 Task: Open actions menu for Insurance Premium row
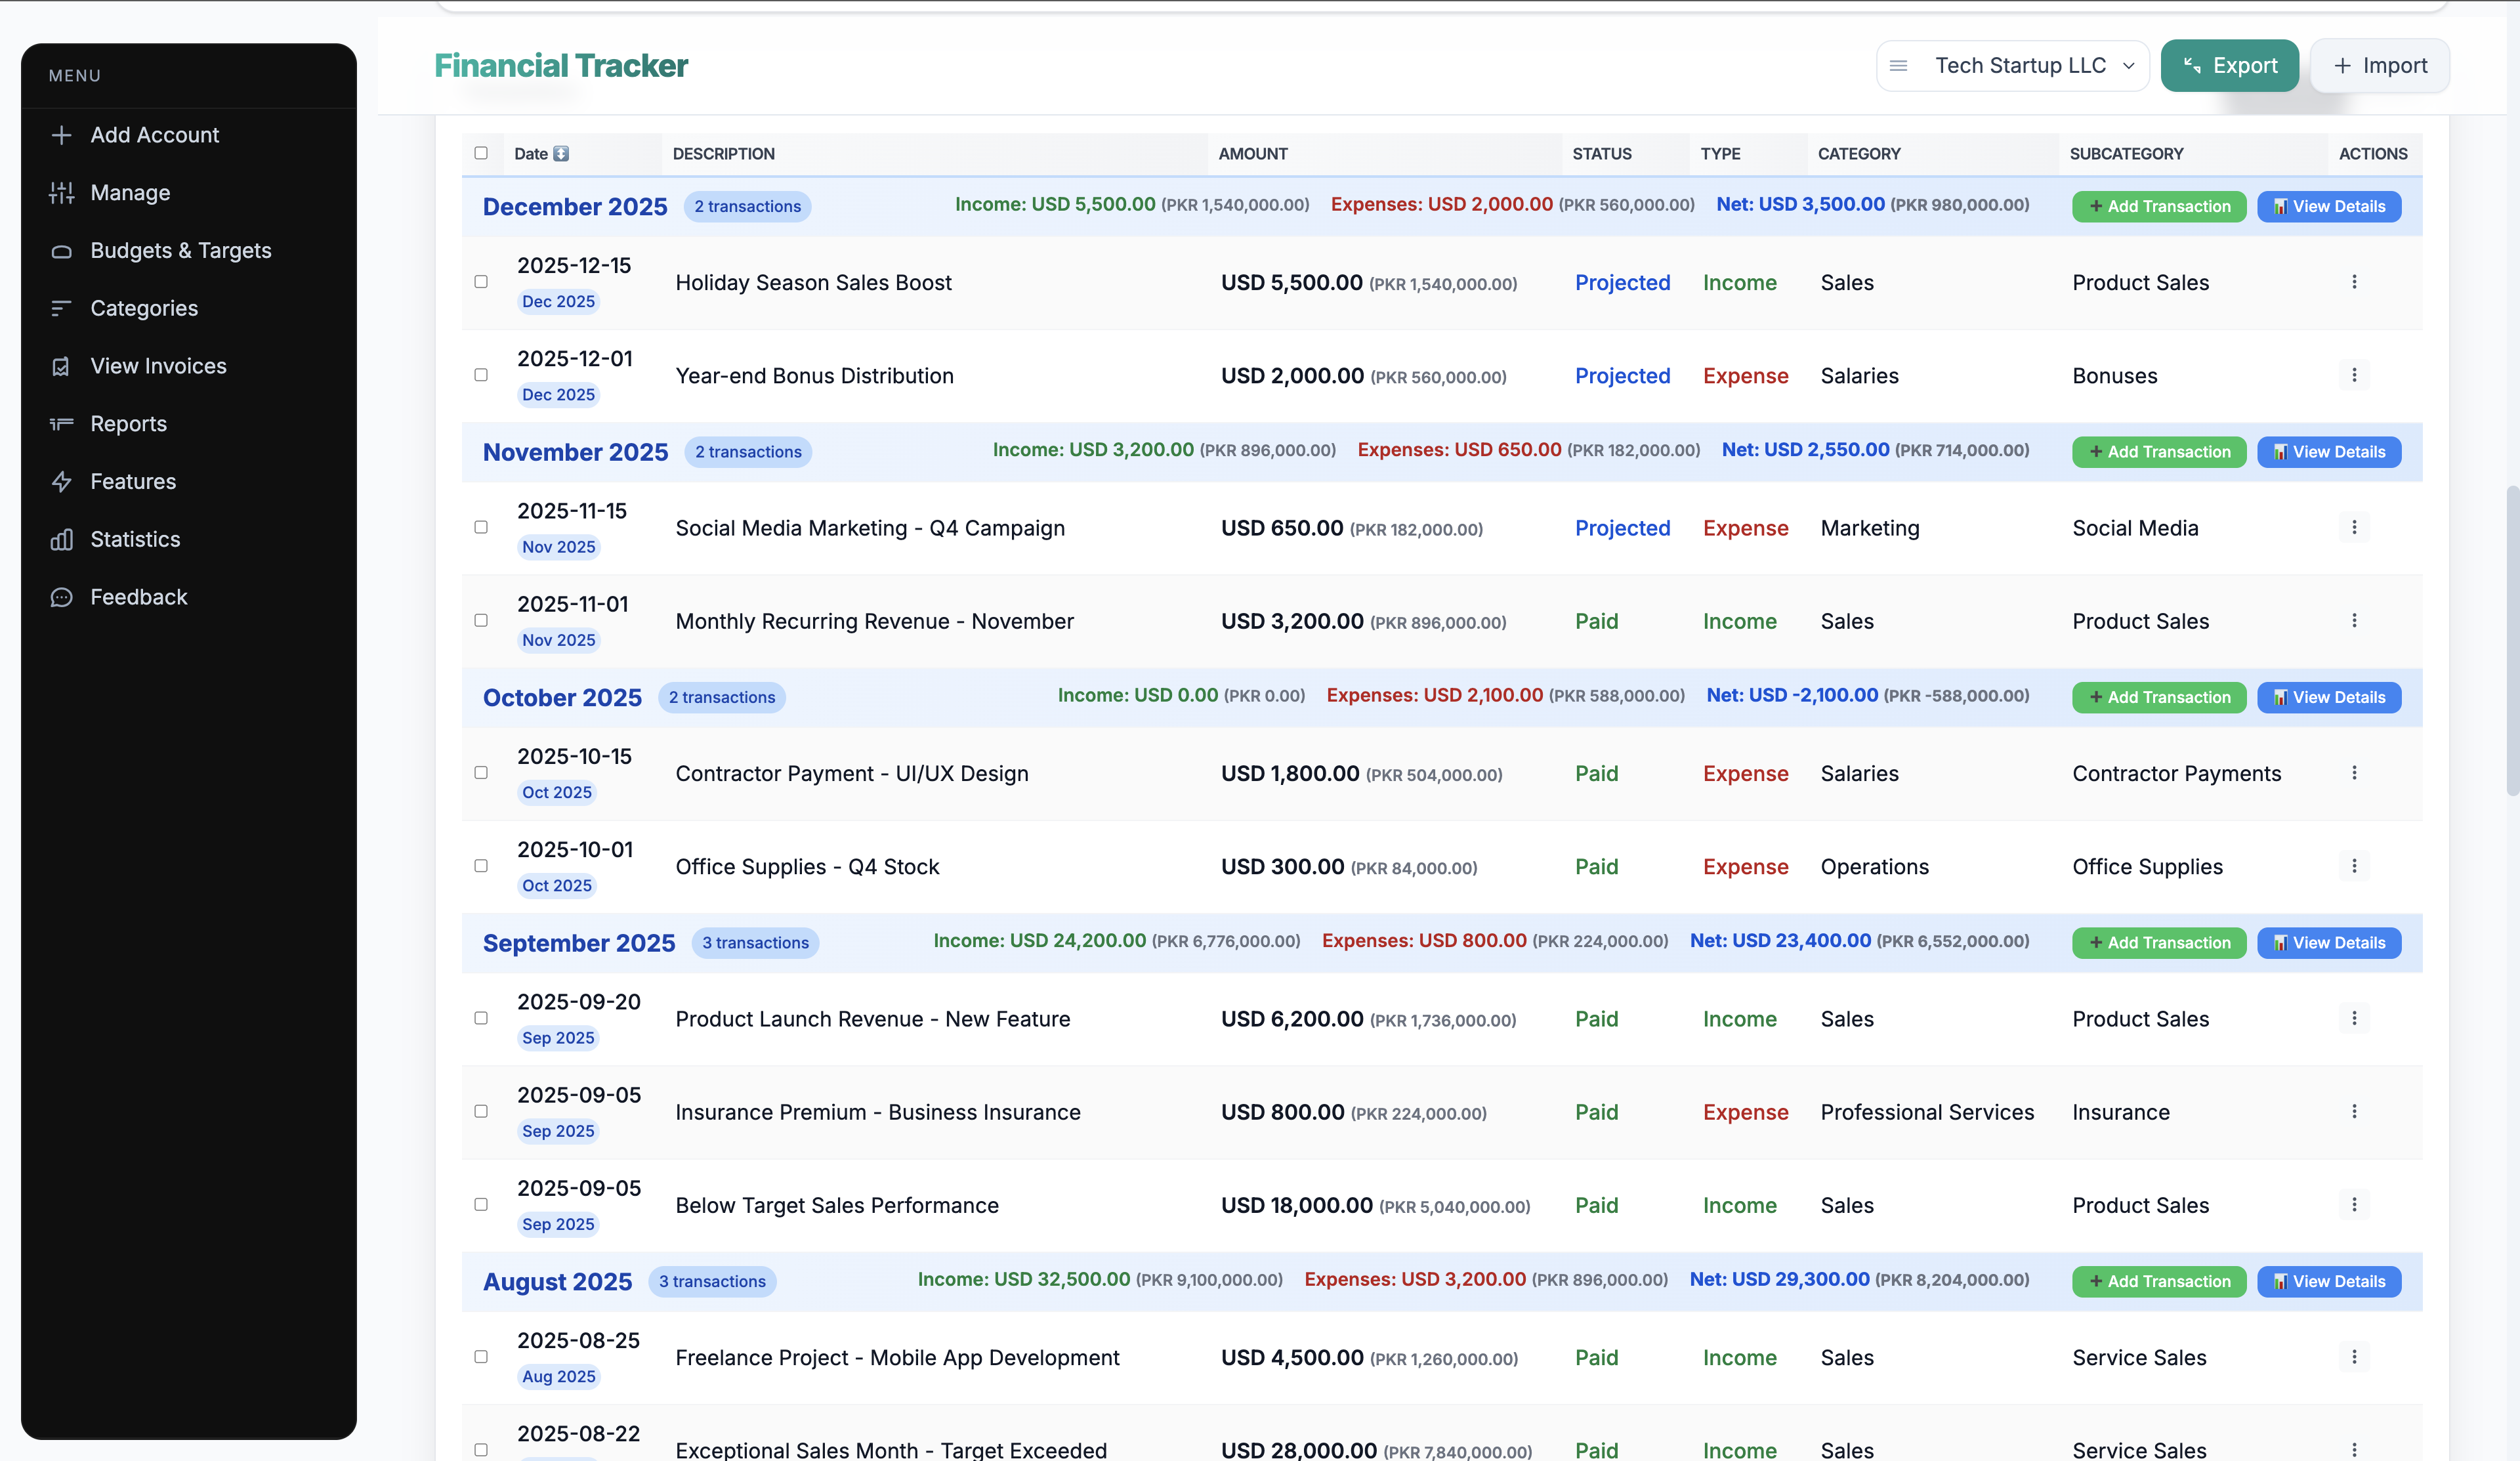click(2355, 1111)
